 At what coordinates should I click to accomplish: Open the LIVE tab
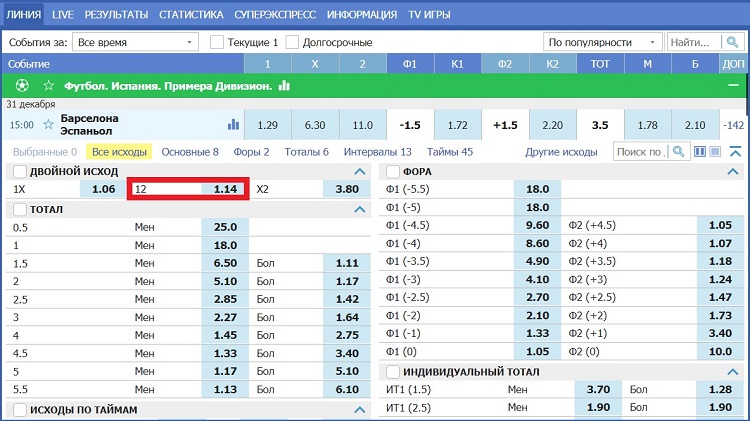tap(63, 15)
